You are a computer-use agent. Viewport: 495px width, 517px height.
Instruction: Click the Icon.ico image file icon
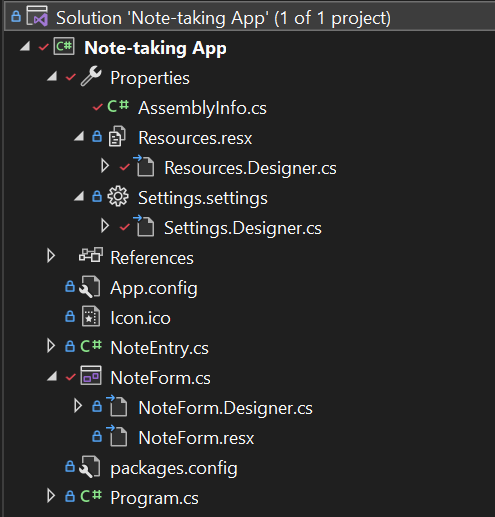pos(91,316)
